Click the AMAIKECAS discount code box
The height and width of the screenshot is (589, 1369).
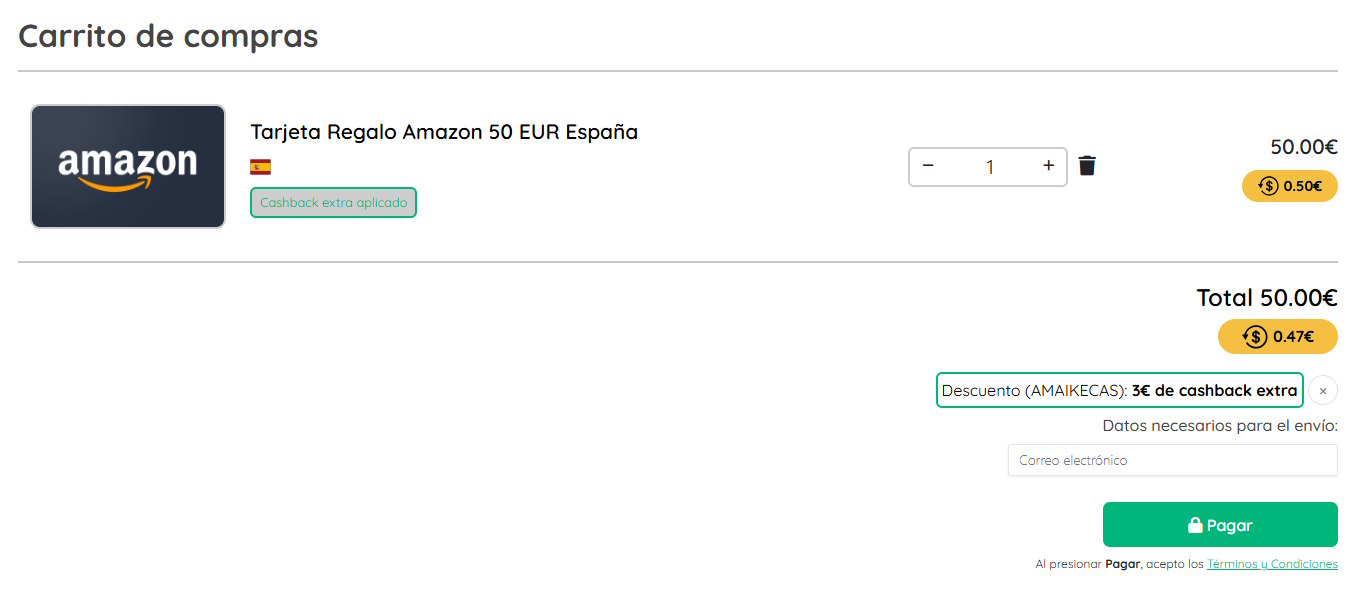[x=1119, y=390]
